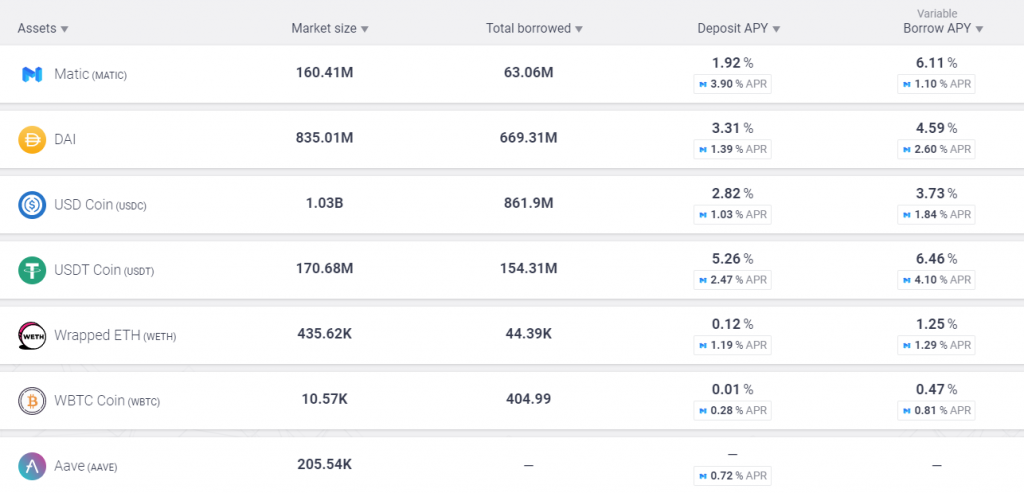
Task: Click the USDT Tether icon
Action: click(x=32, y=270)
